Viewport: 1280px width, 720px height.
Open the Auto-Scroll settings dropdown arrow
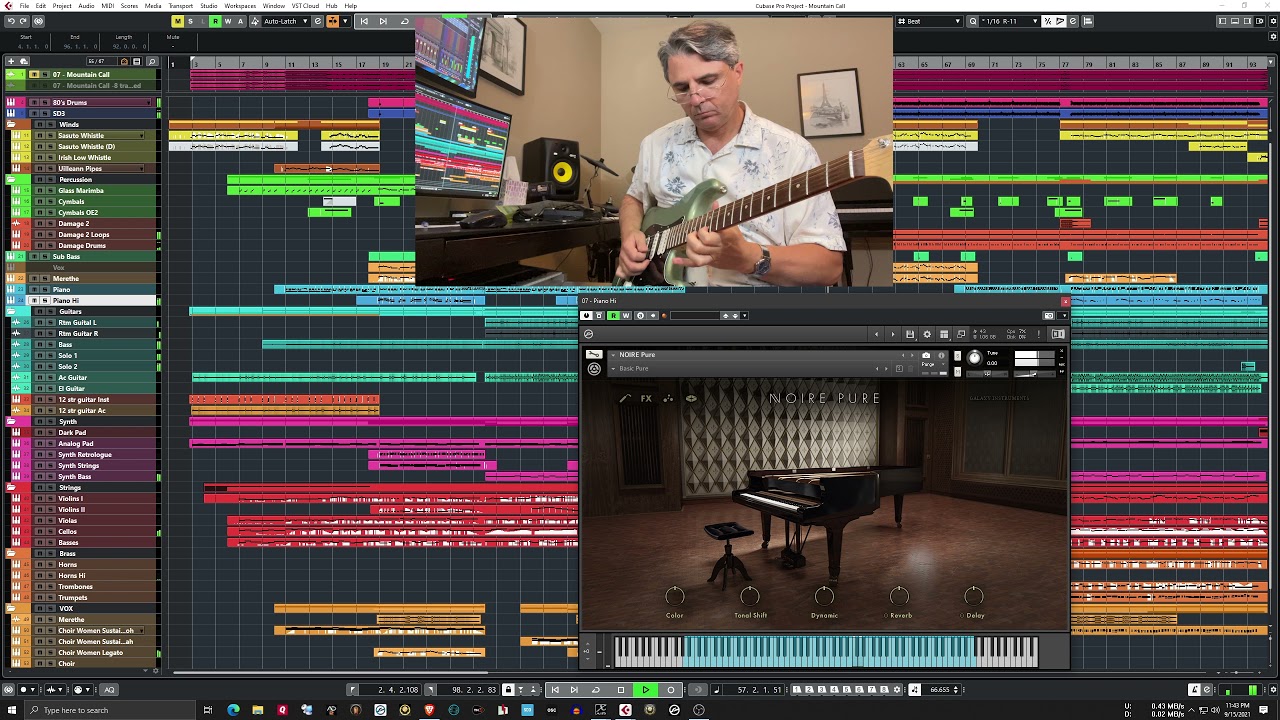coord(344,21)
